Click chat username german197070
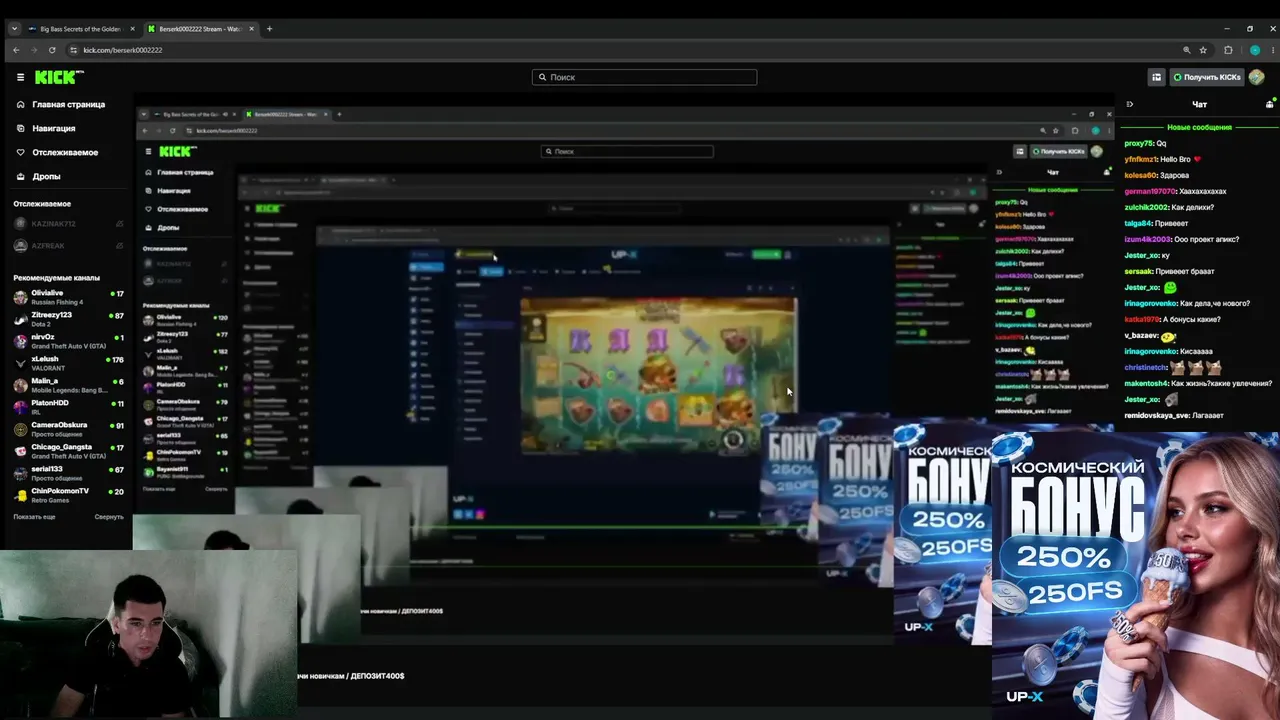 [1149, 191]
